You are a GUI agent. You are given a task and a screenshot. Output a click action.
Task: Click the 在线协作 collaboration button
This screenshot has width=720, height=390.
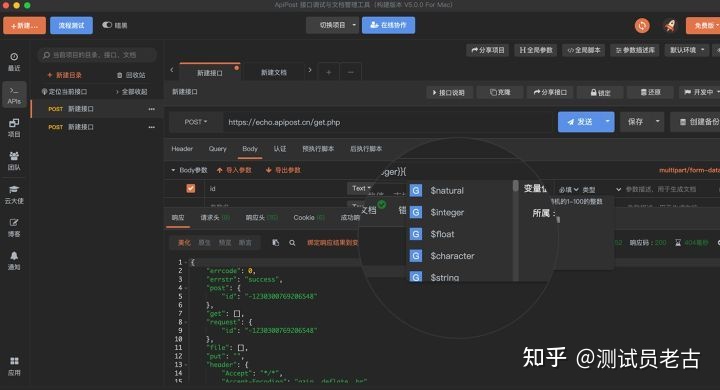388,25
